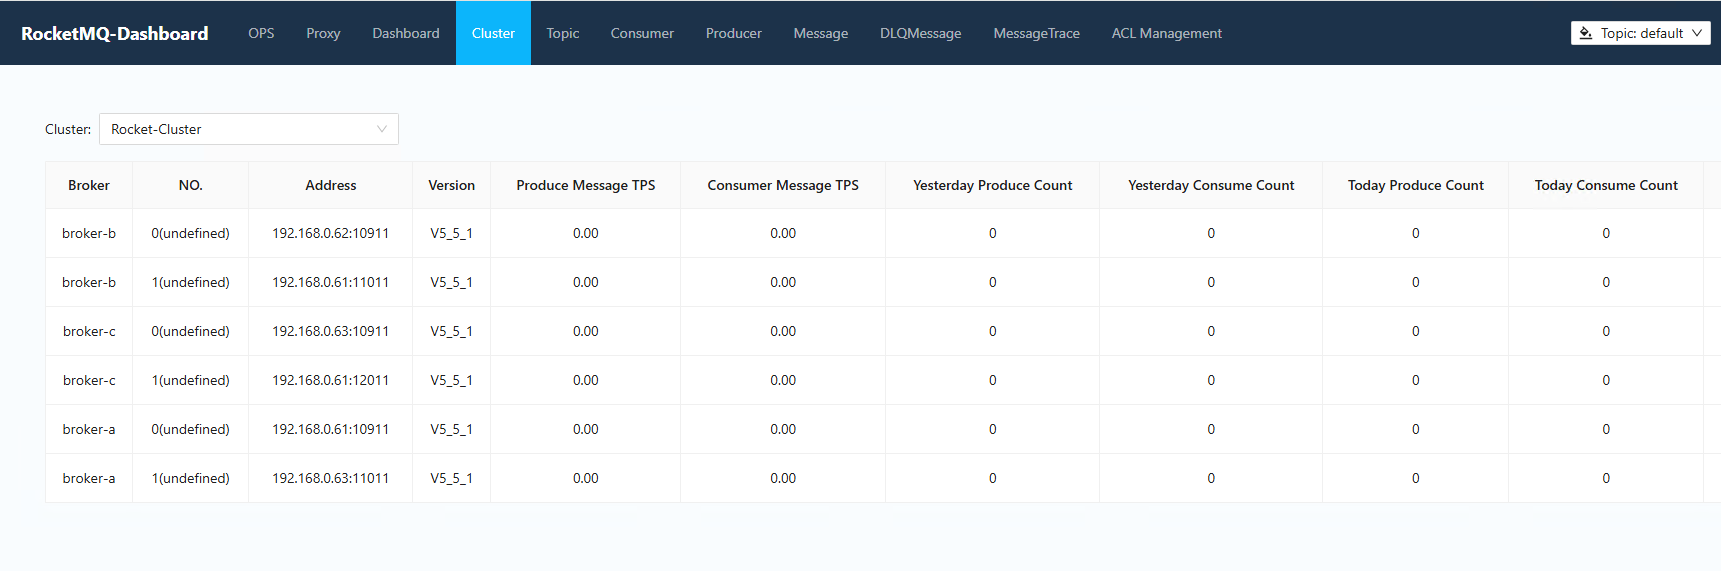The image size is (1721, 571).
Task: Click the Yesterday Produce Count column header
Action: click(x=993, y=185)
